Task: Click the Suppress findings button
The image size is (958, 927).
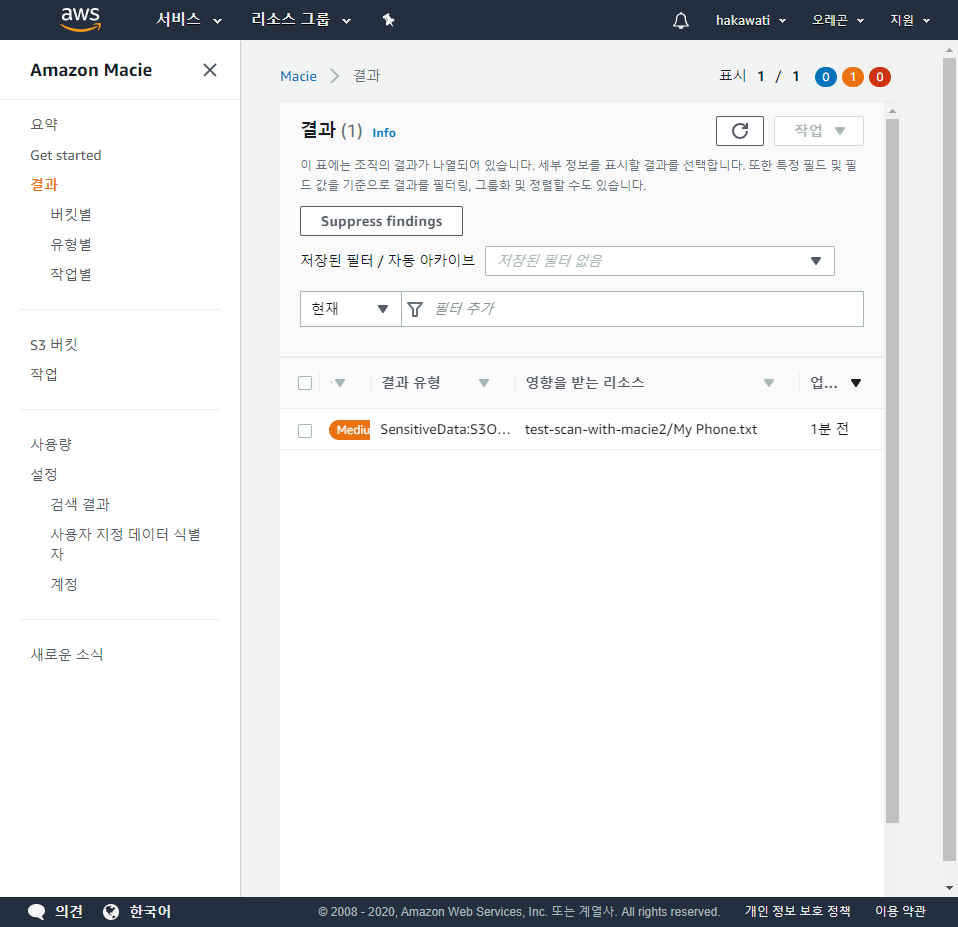Action: click(x=381, y=221)
